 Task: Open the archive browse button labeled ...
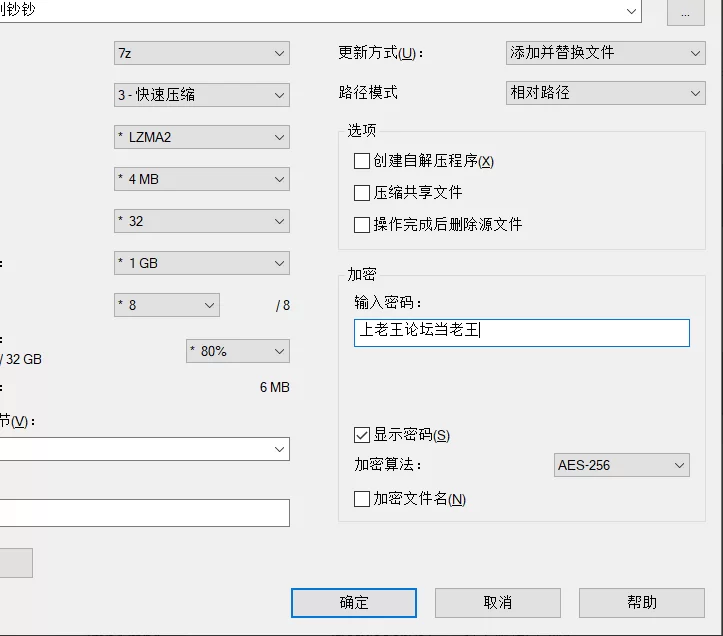coord(686,12)
